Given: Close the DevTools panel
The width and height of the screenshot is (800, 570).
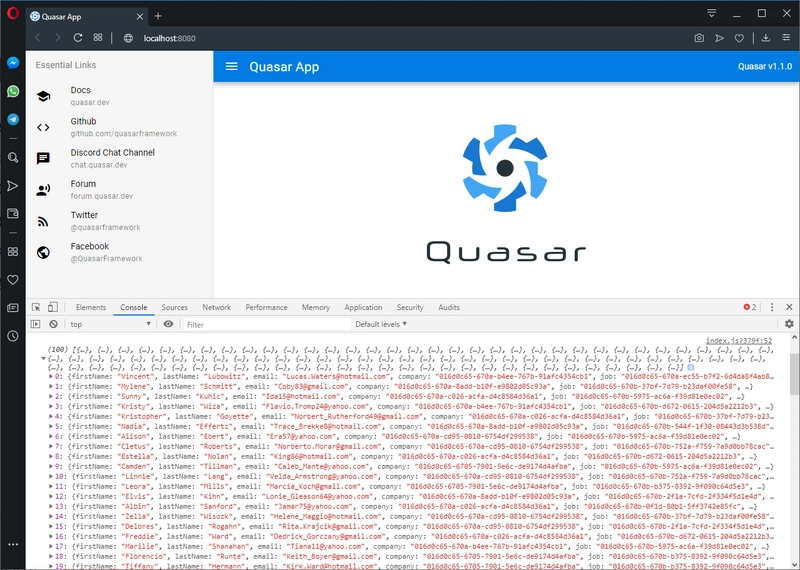Looking at the screenshot, I should [x=789, y=307].
